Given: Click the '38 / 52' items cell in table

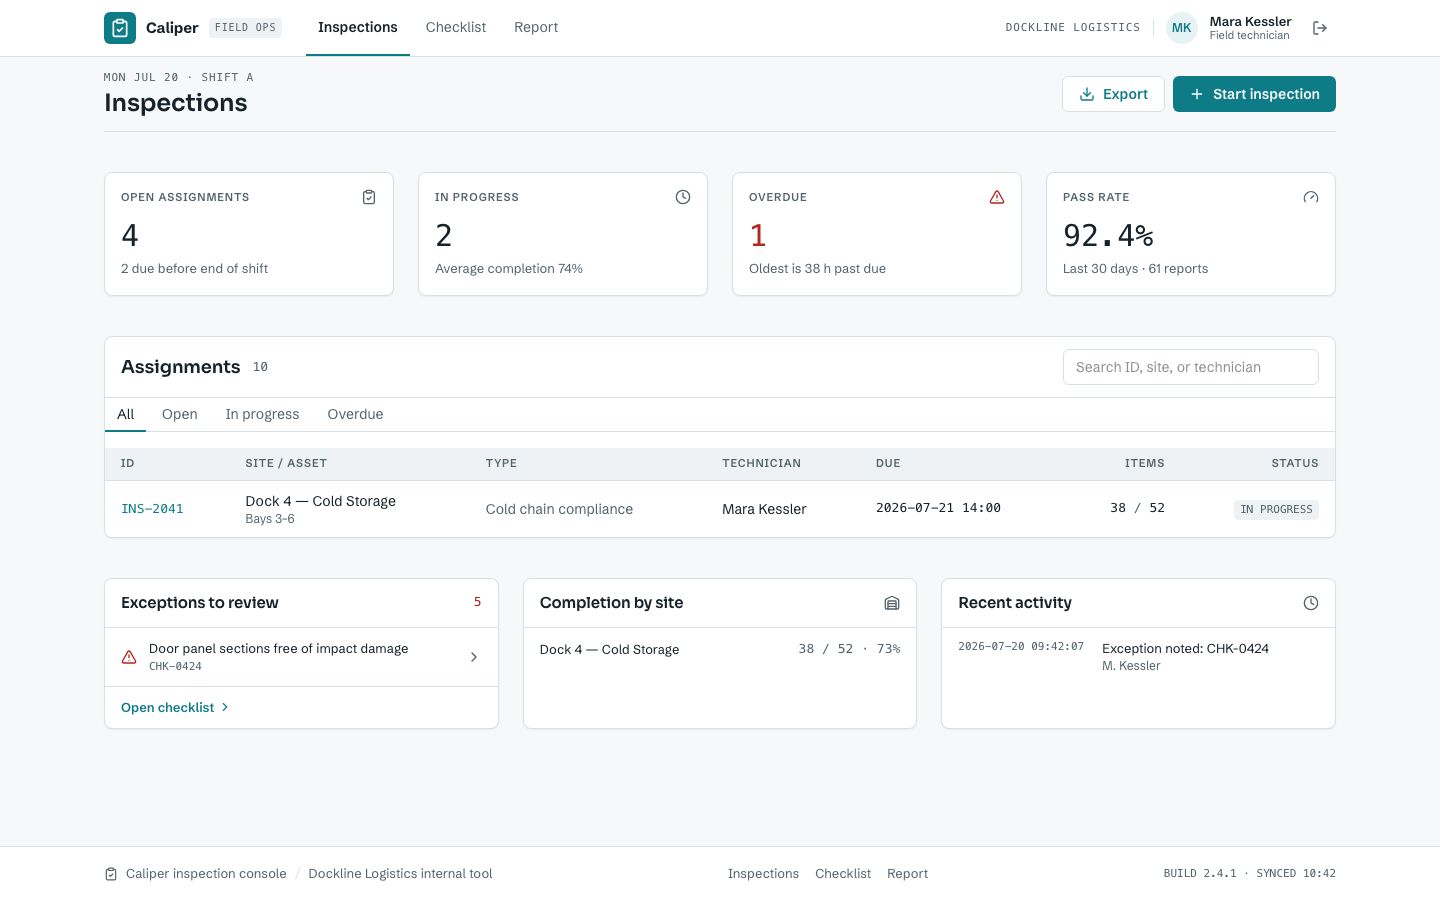Looking at the screenshot, I should pyautogui.click(x=1137, y=508).
